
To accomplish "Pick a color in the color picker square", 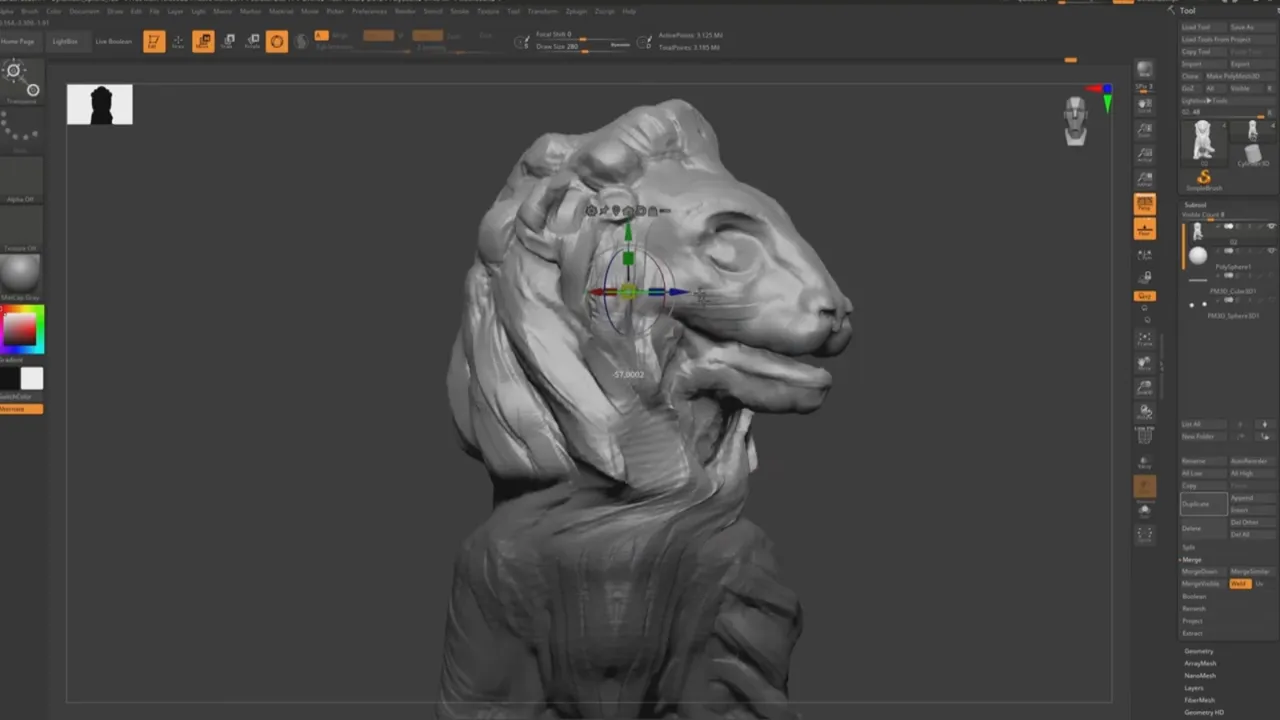I will 22,329.
